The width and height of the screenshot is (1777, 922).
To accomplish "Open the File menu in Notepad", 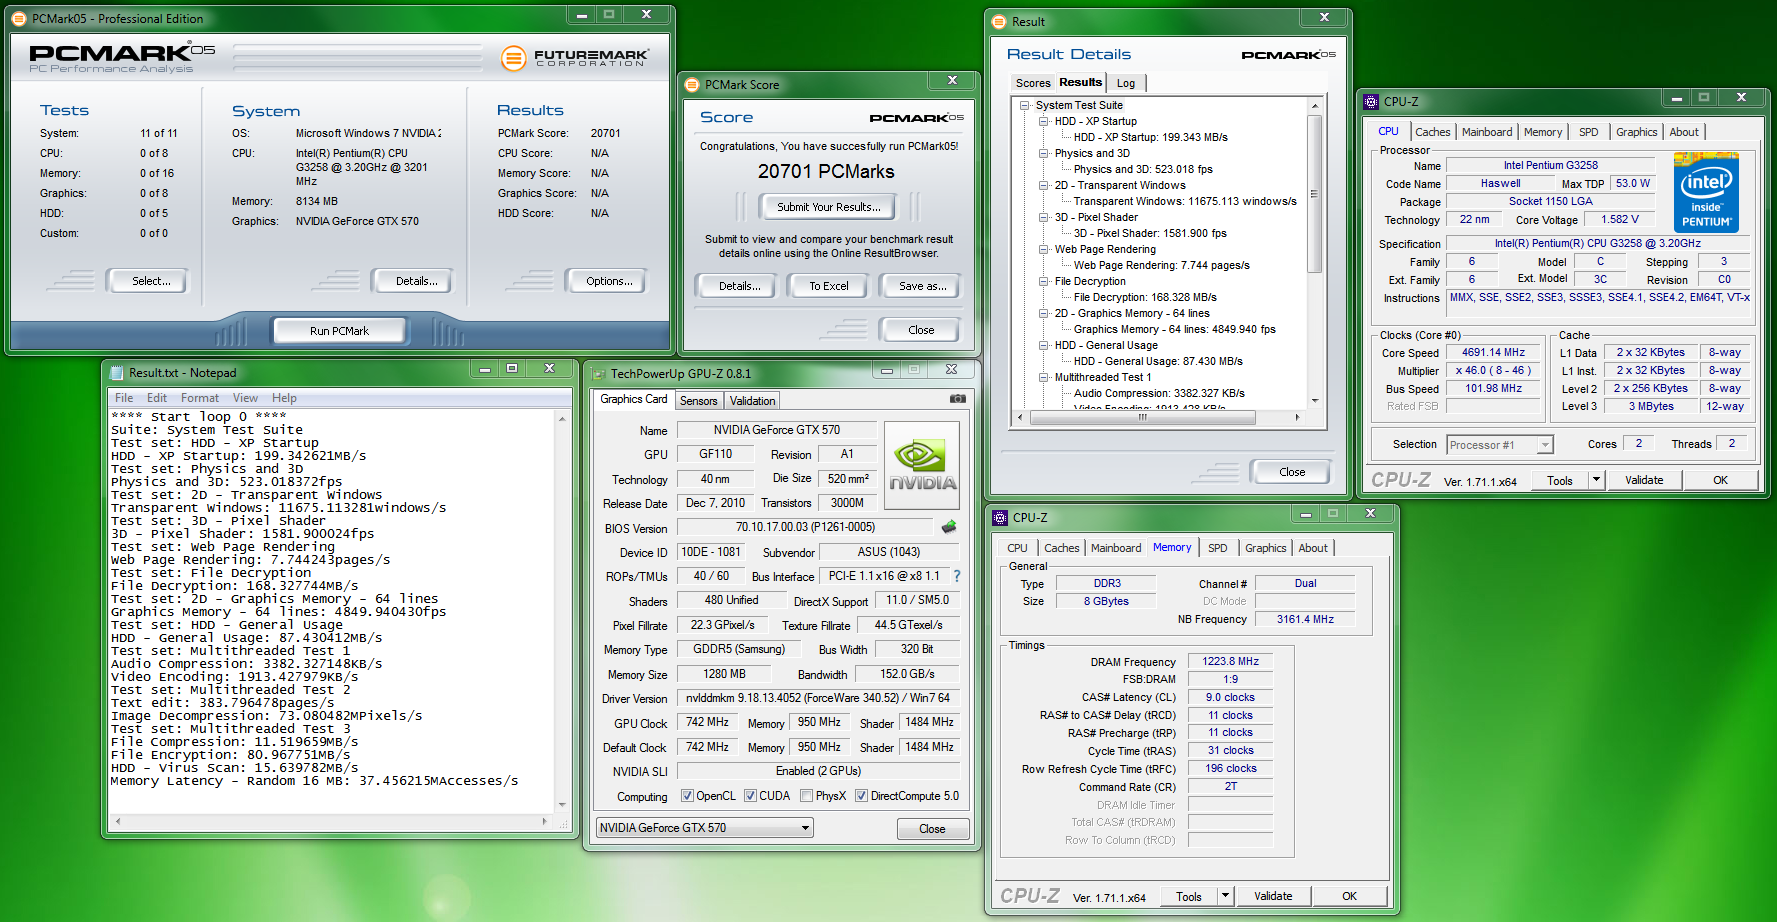I will pos(124,398).
